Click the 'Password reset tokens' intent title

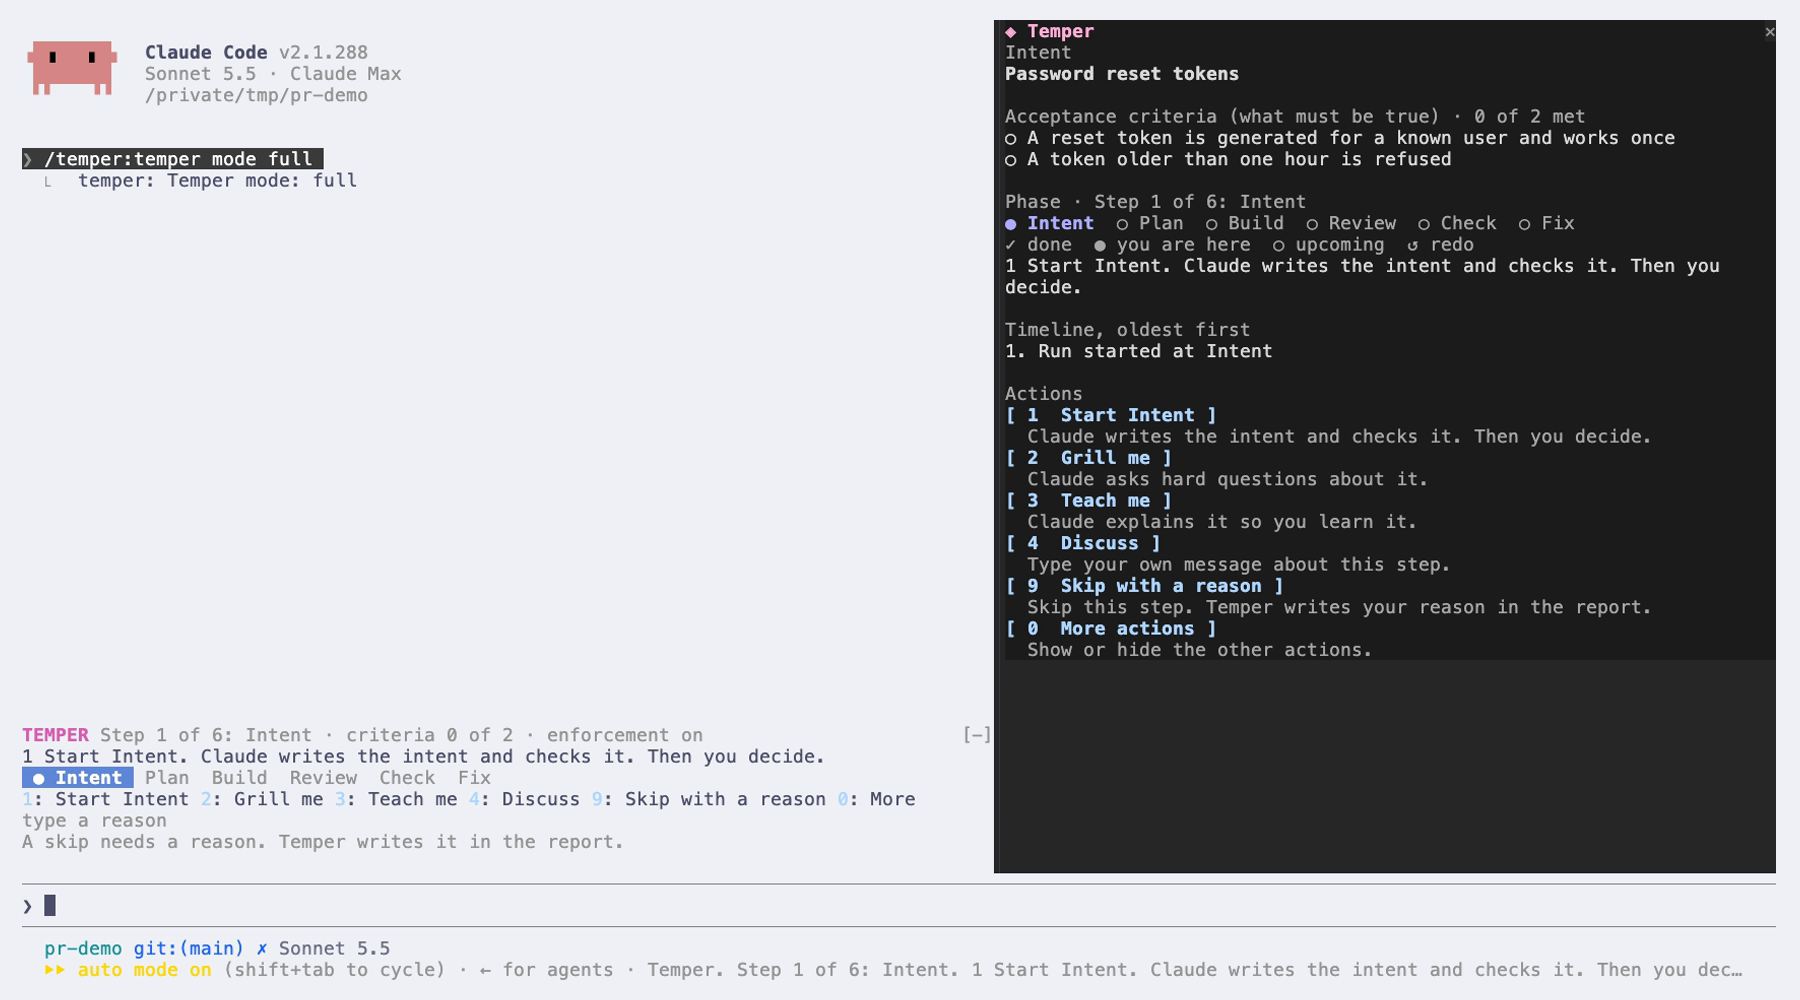(x=1122, y=74)
